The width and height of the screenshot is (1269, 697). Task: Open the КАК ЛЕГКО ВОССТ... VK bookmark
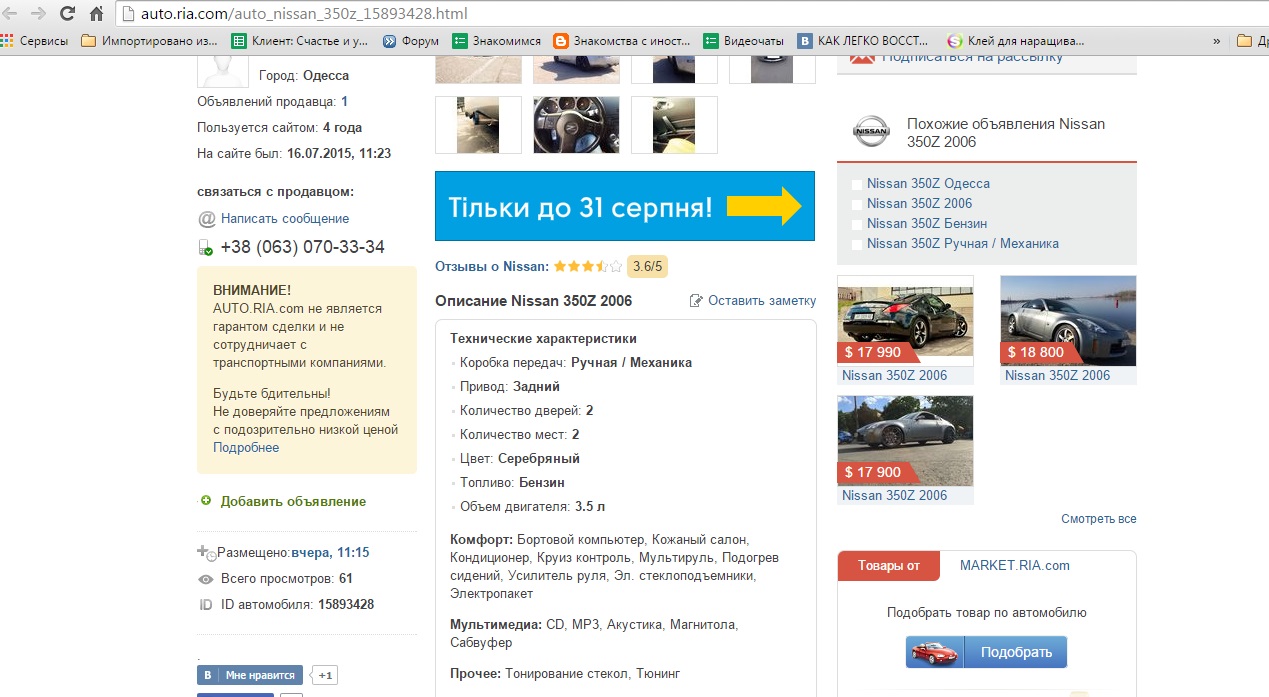click(x=863, y=41)
